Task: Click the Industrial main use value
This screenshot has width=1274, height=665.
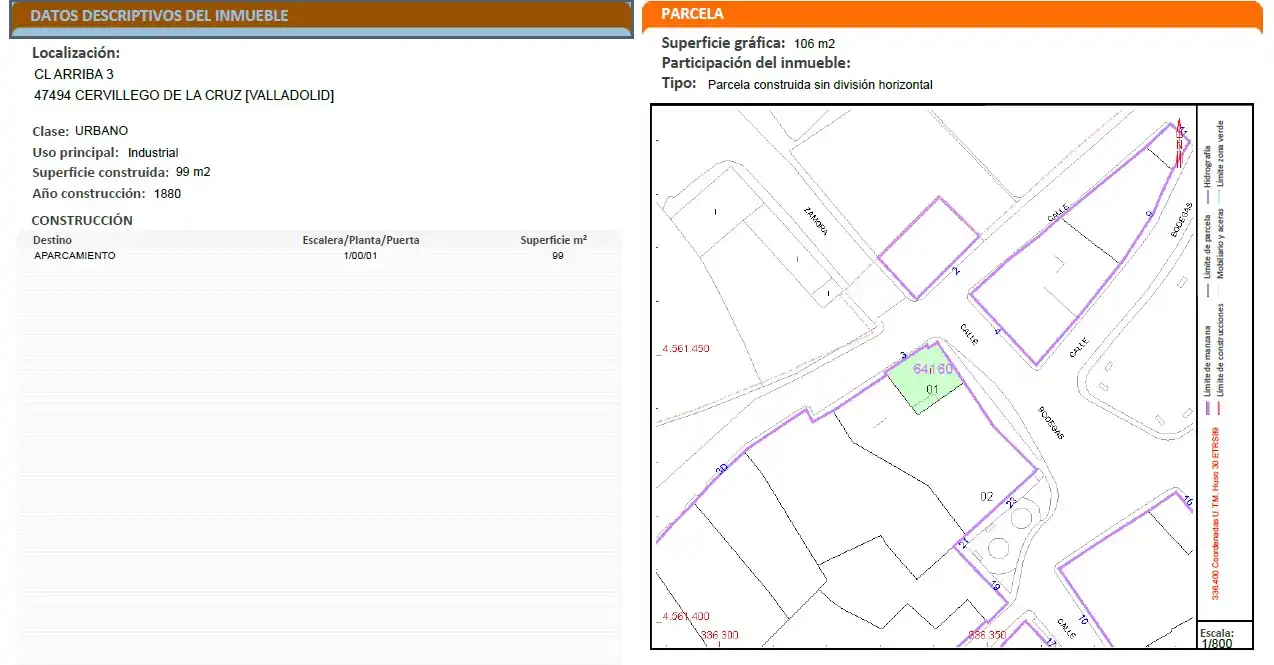Action: click(x=153, y=153)
